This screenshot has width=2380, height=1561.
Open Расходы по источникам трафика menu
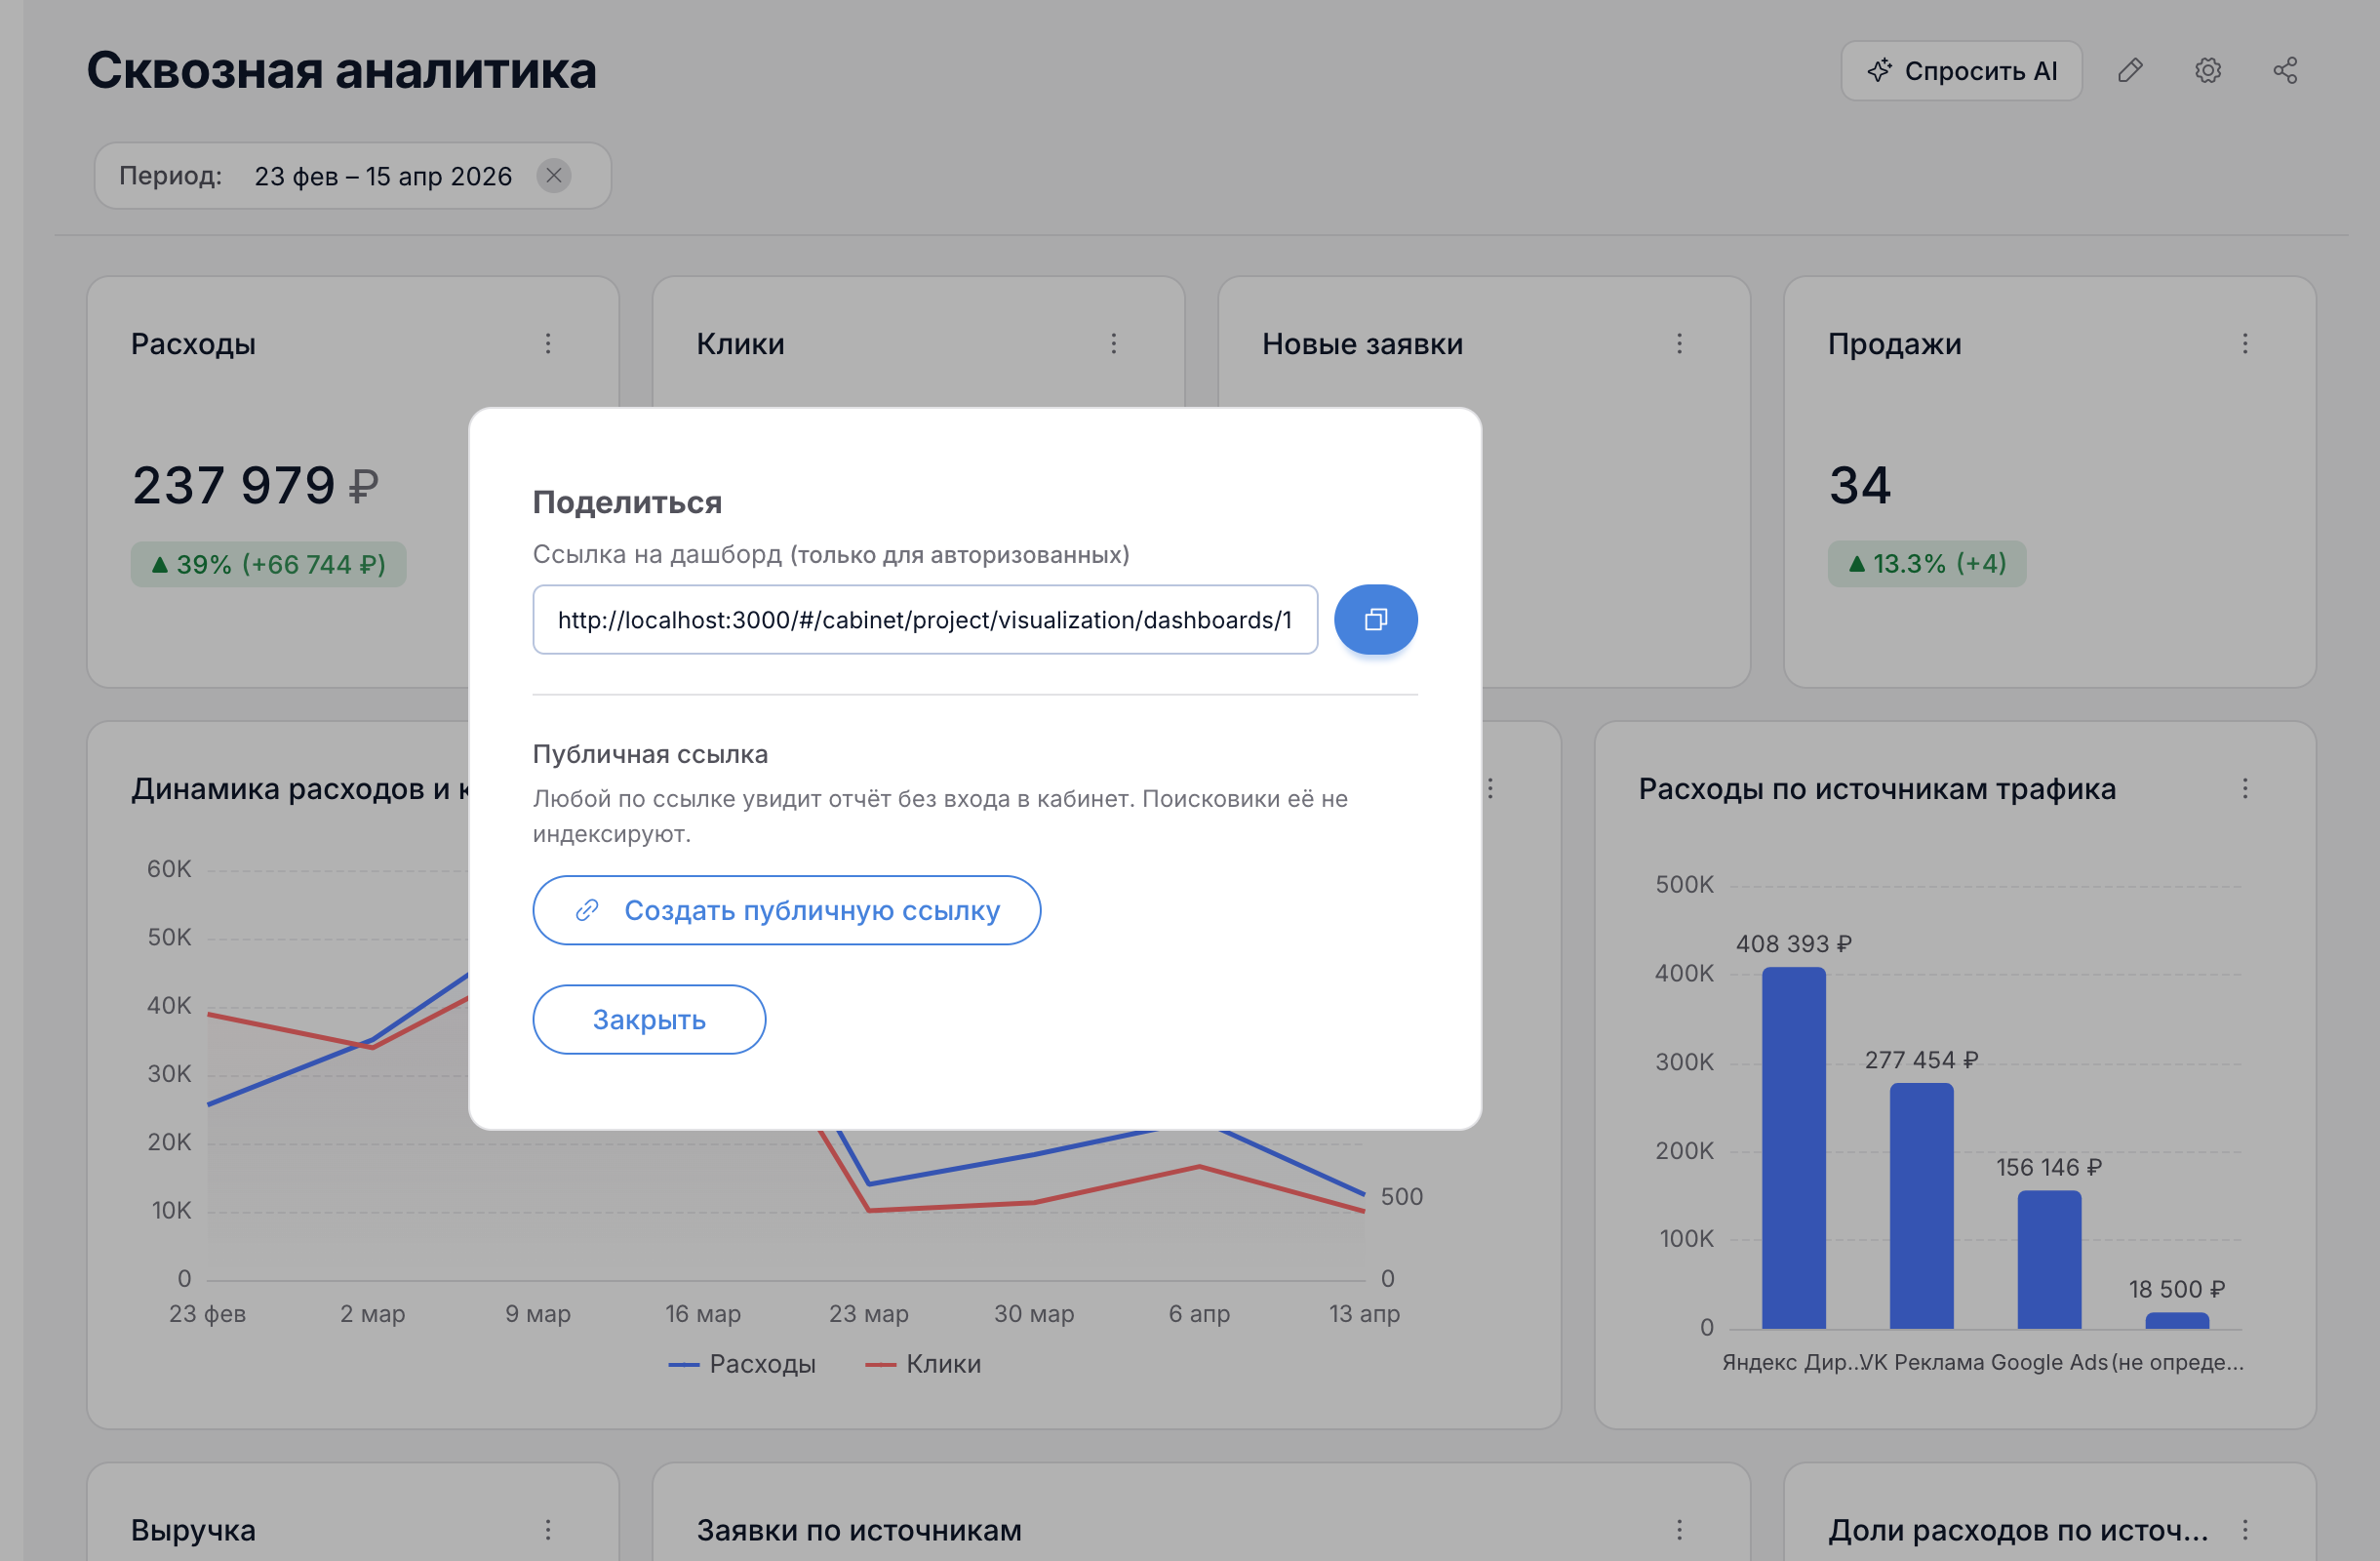(x=2246, y=789)
